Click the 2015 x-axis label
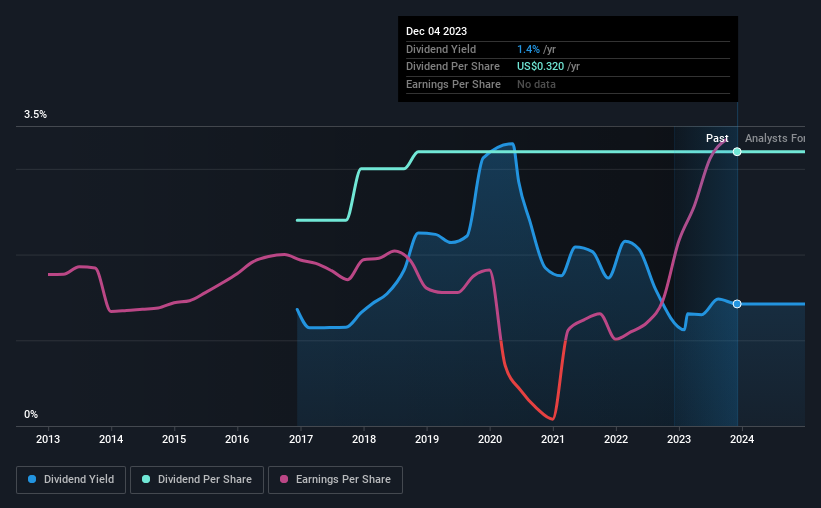The image size is (821, 508). point(174,439)
